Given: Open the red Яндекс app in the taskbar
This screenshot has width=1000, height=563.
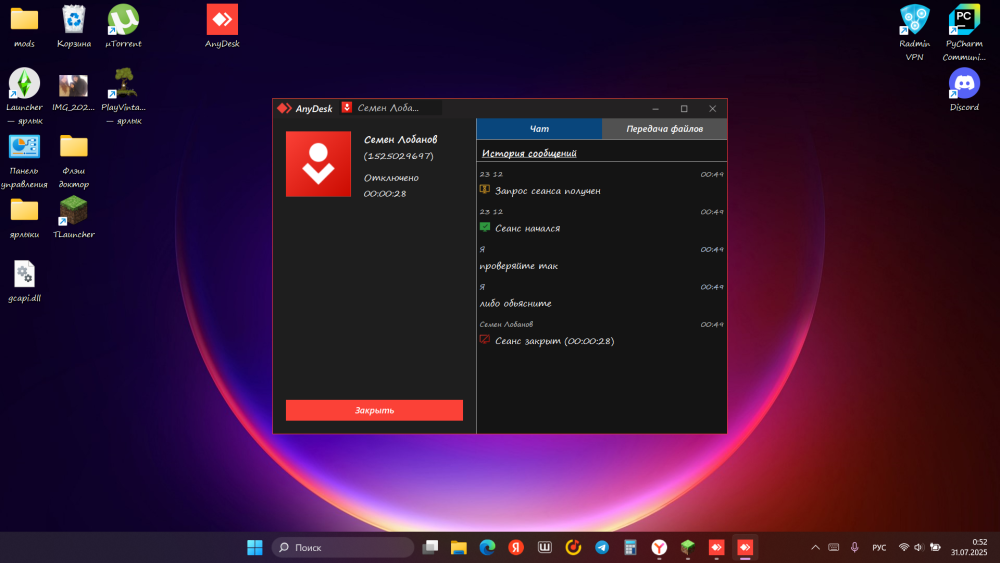Looking at the screenshot, I should click(516, 547).
